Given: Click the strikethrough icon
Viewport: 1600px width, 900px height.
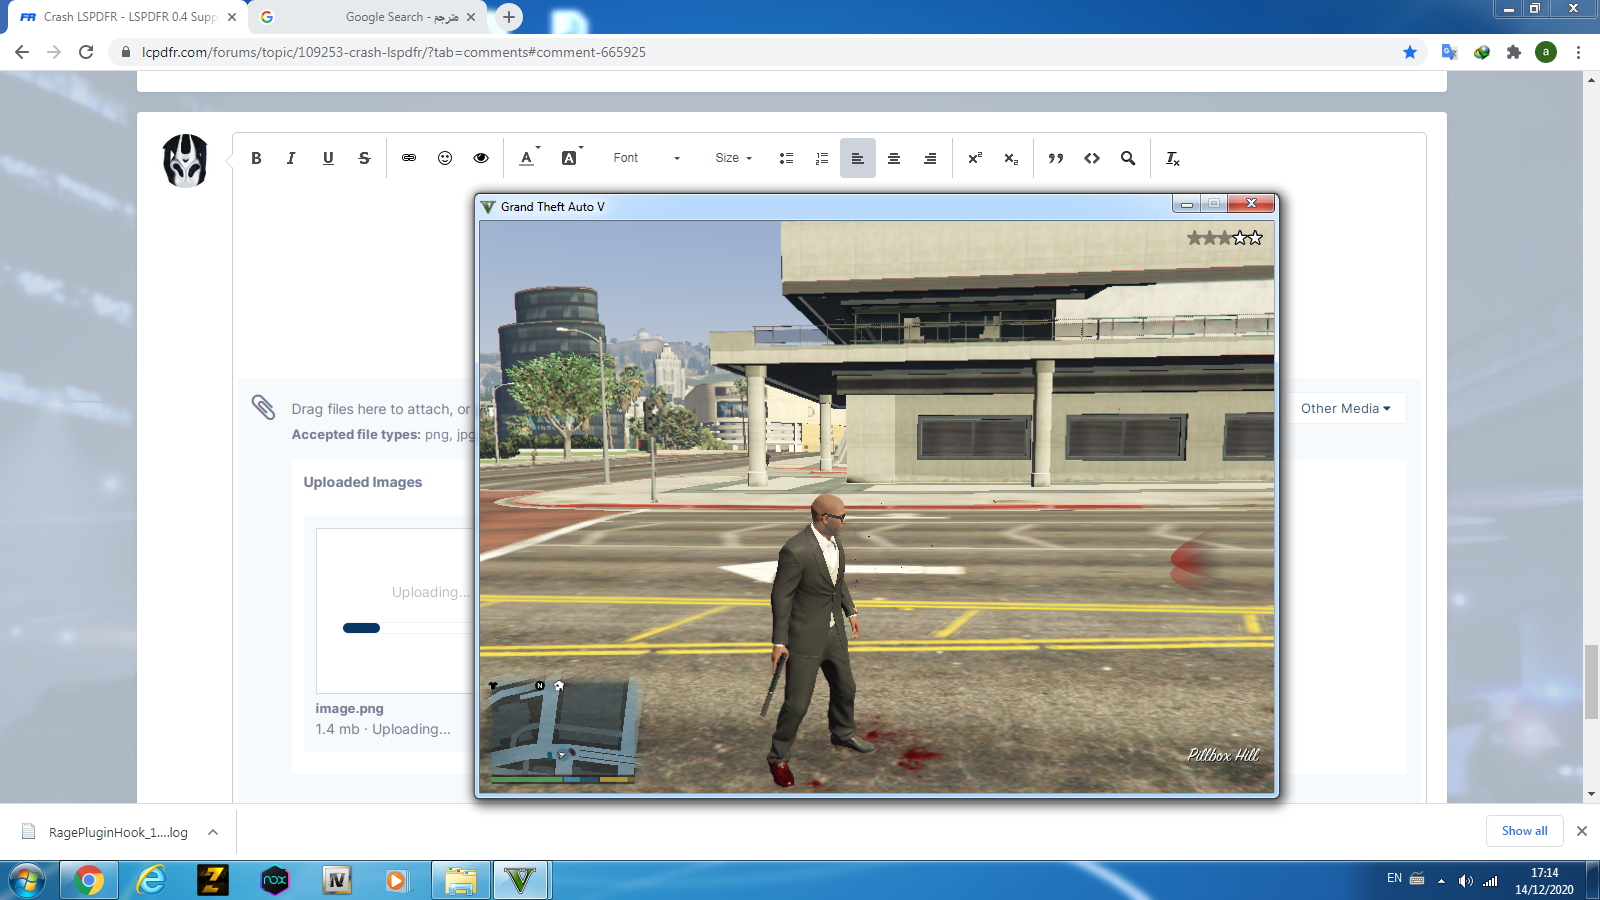Looking at the screenshot, I should (364, 158).
